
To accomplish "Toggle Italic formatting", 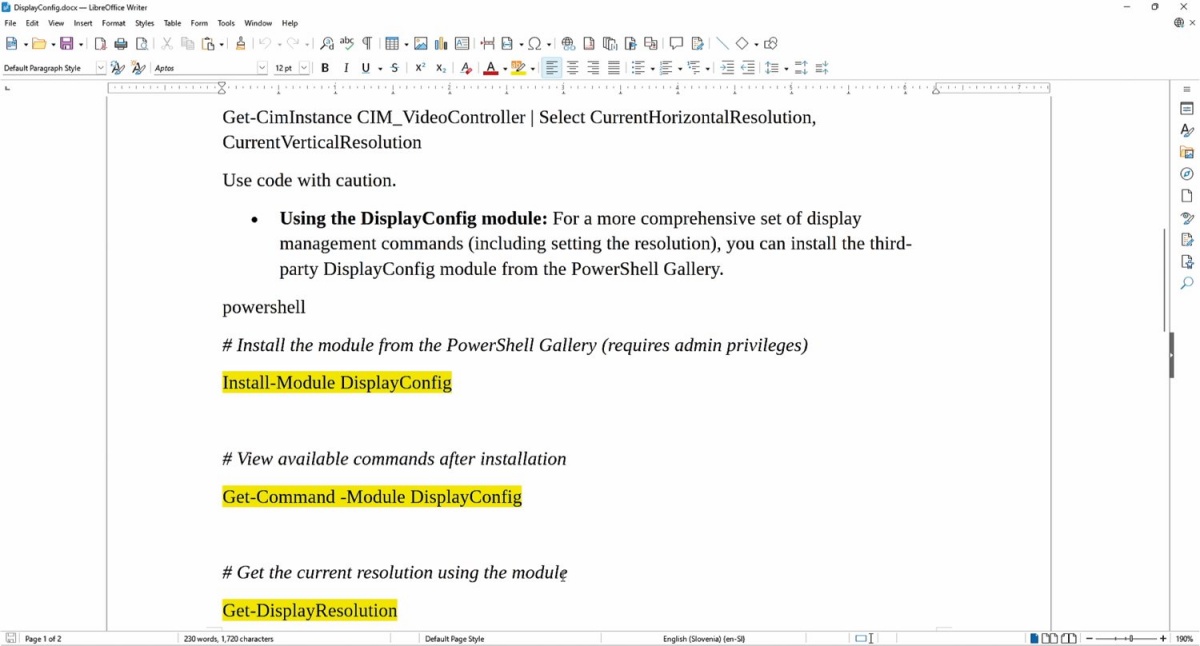I will pos(346,68).
